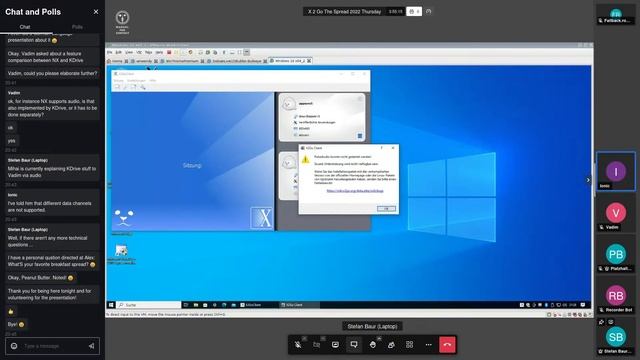
Task: Hang up with the red leave-call button
Action: pos(447,344)
